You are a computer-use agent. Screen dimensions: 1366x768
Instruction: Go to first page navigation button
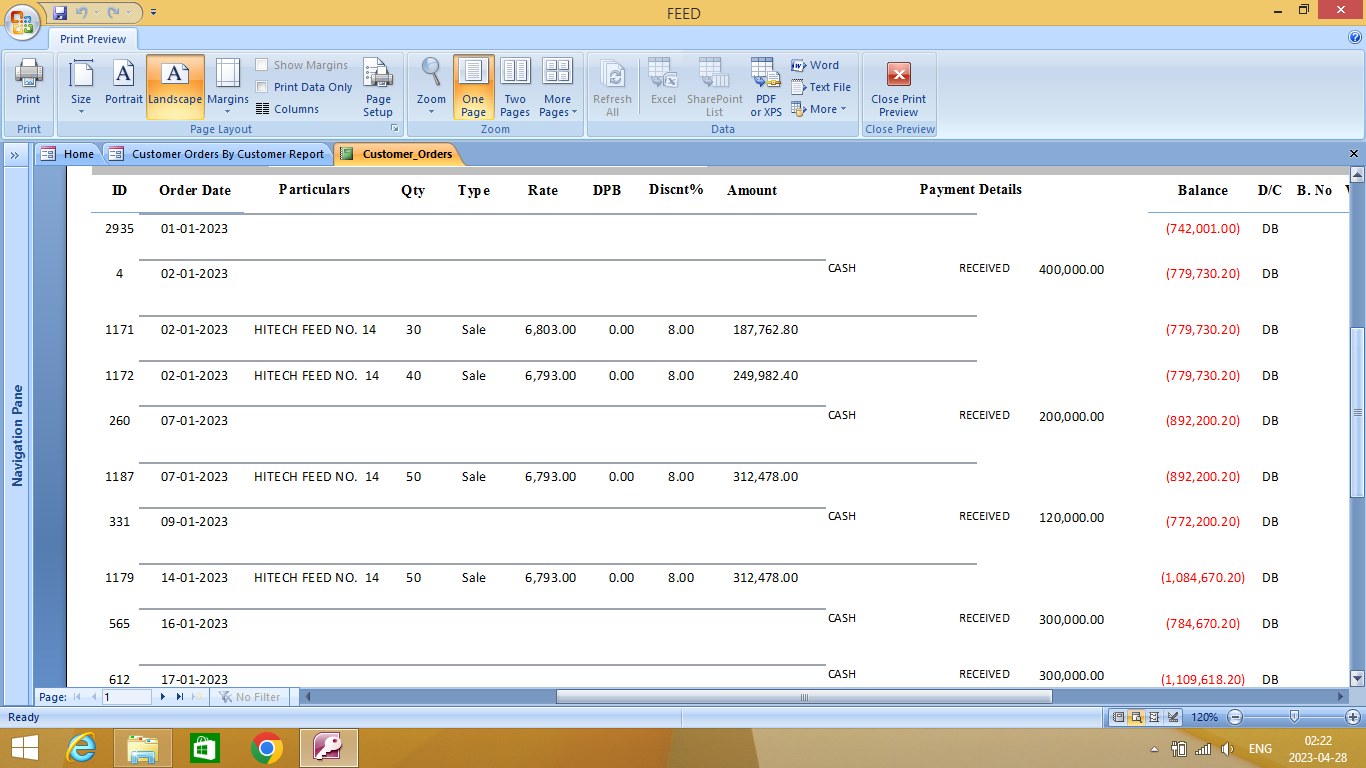point(77,696)
